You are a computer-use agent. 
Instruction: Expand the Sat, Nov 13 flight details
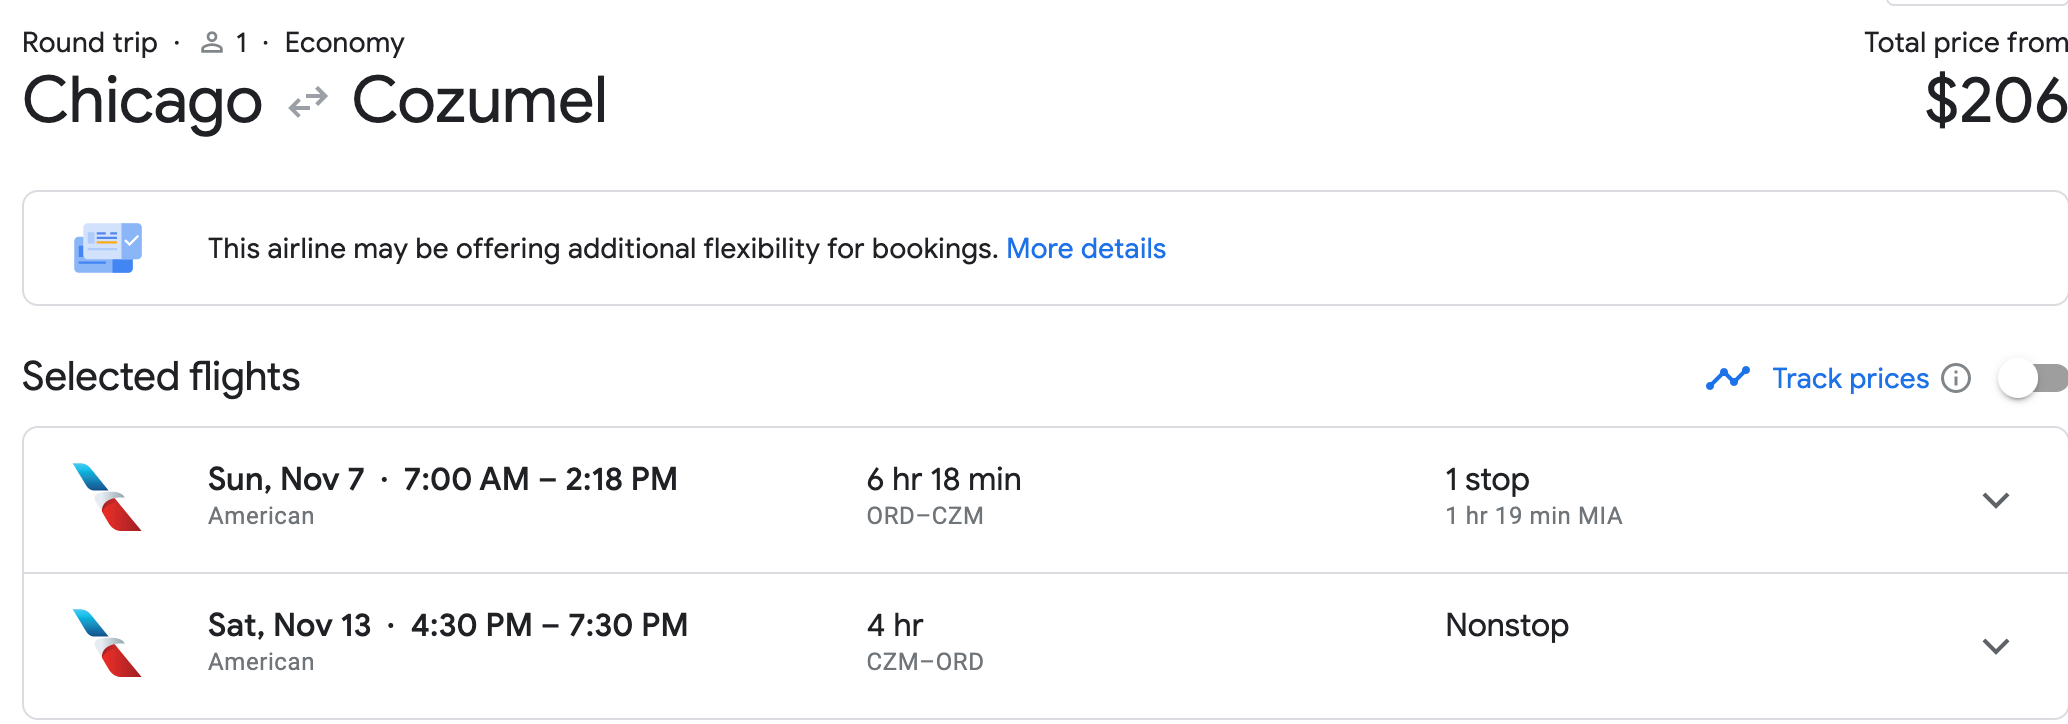coord(1995,646)
